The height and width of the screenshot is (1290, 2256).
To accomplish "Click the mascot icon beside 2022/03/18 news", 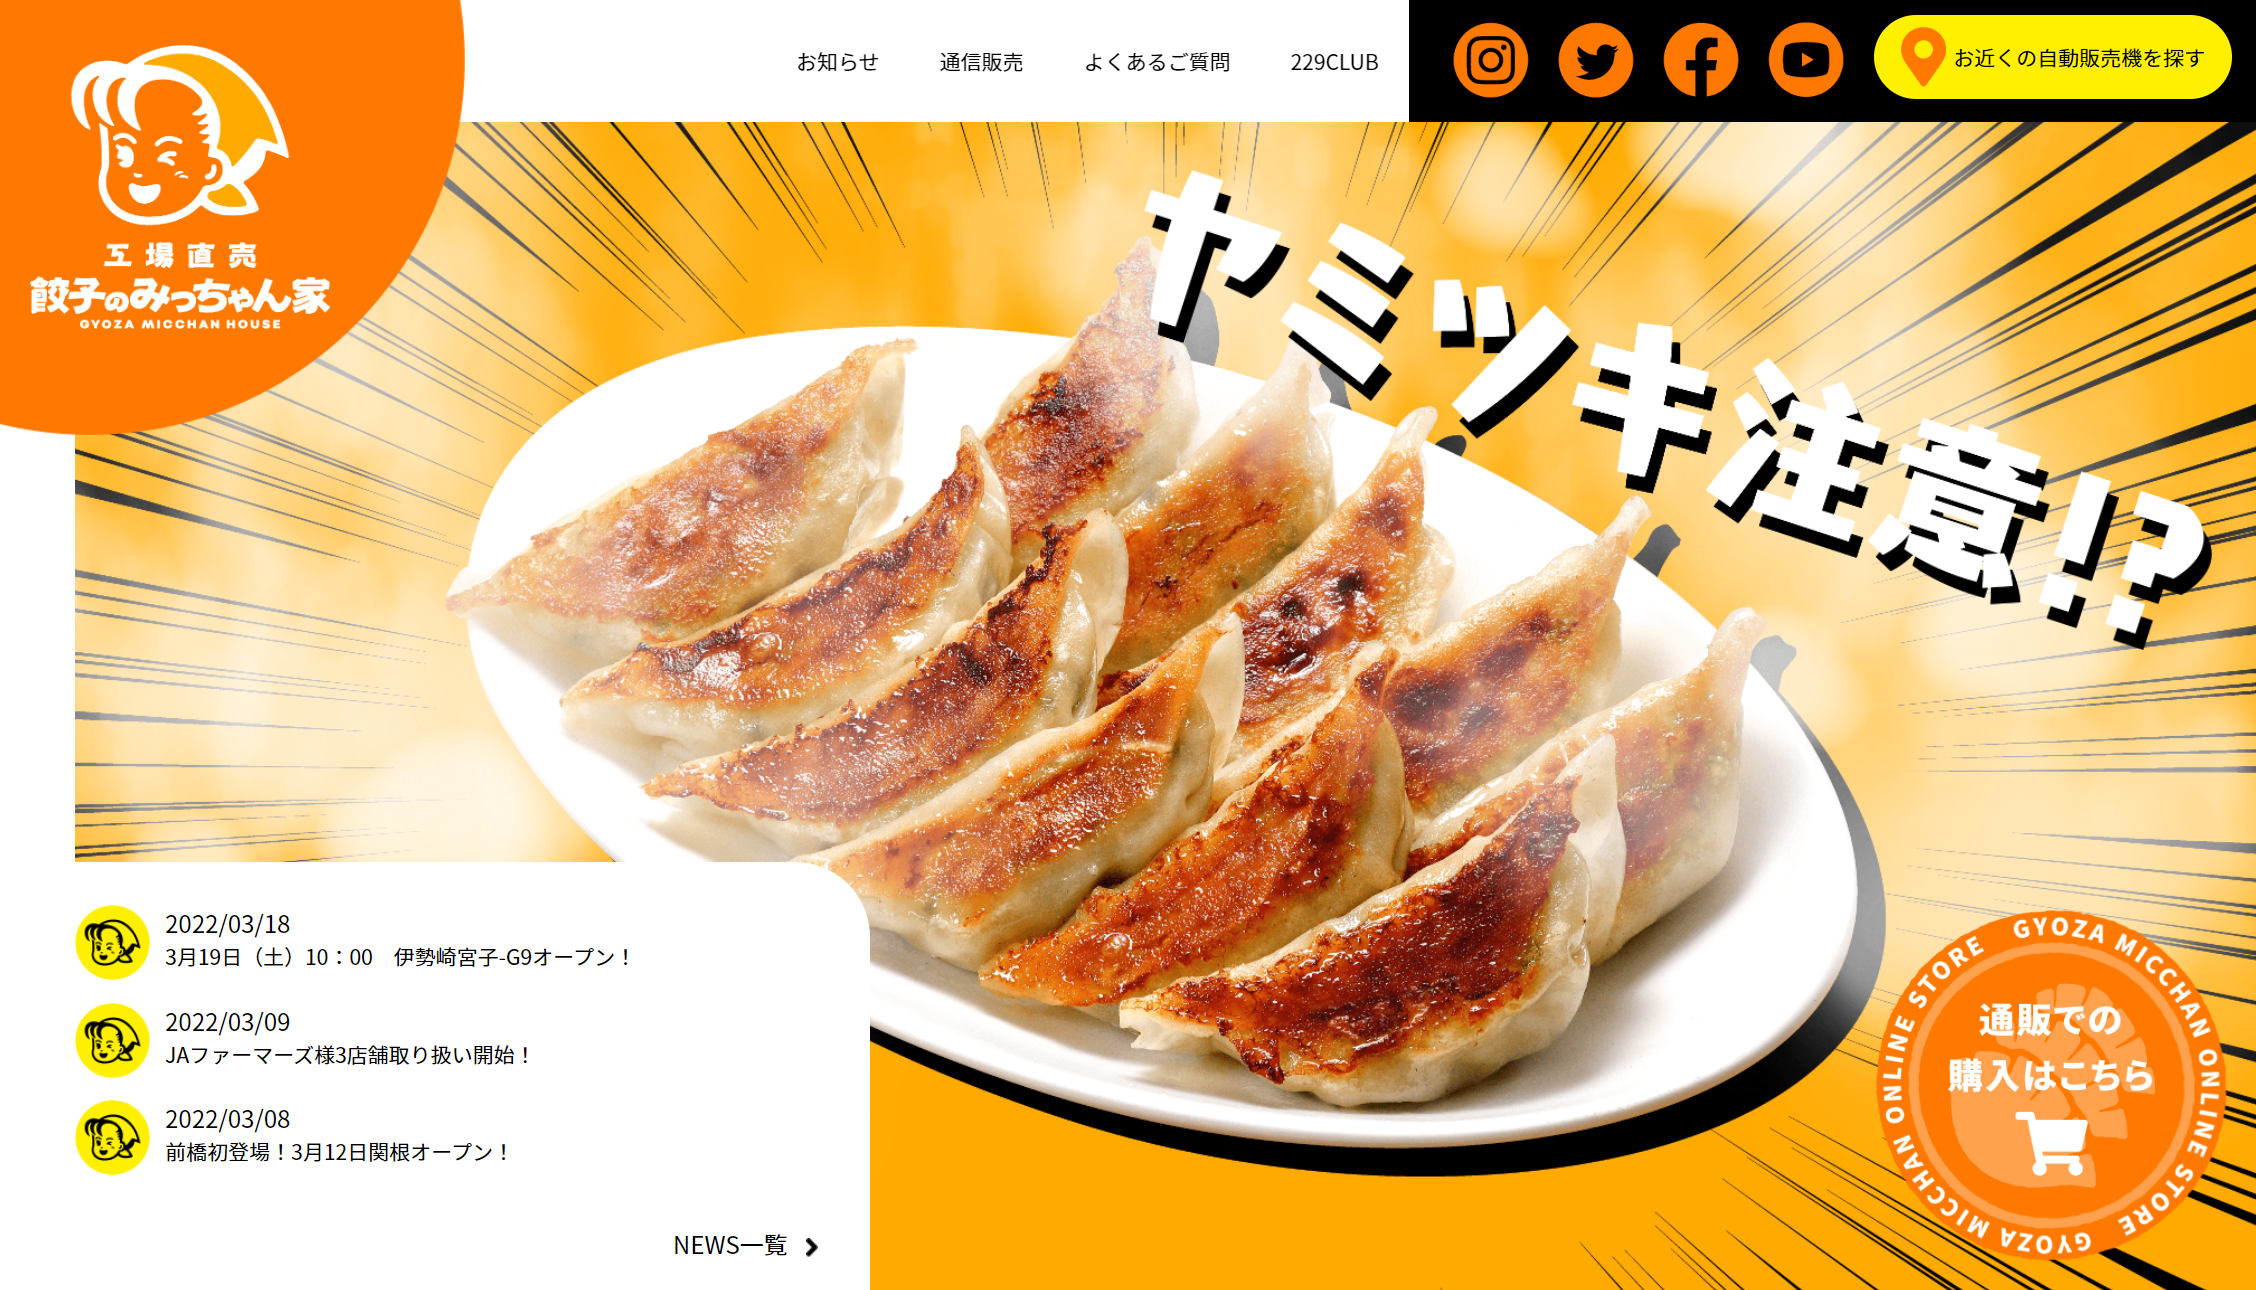I will click(113, 942).
